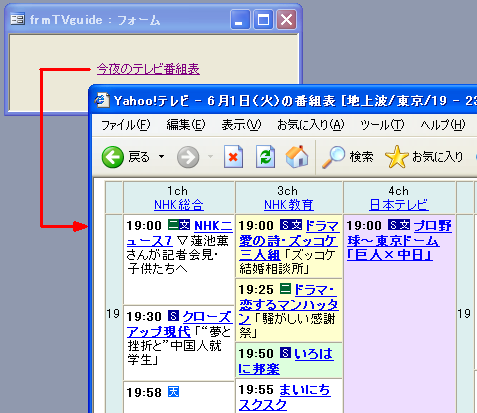Click the green Back arrow icon

pyautogui.click(x=113, y=157)
